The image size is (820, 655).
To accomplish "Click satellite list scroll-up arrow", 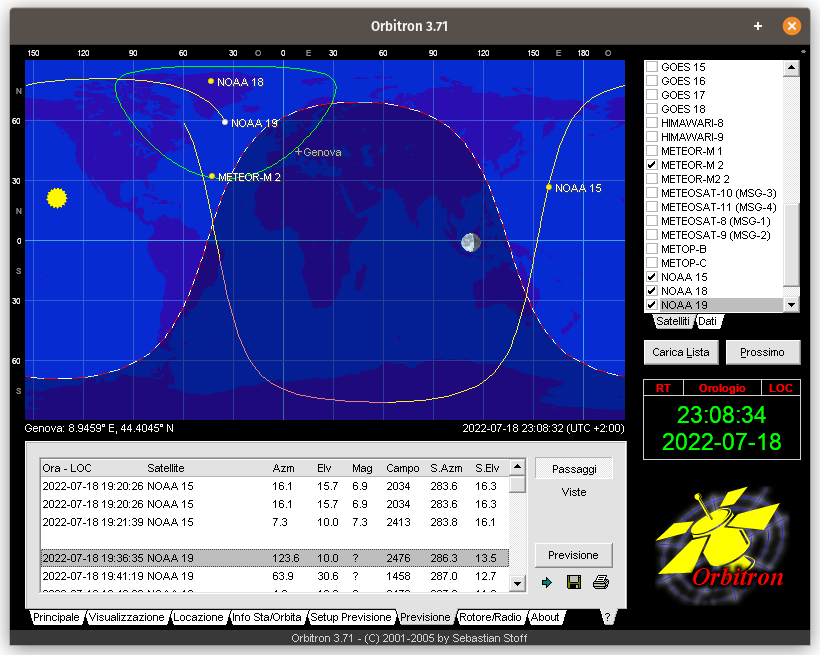I will point(791,68).
